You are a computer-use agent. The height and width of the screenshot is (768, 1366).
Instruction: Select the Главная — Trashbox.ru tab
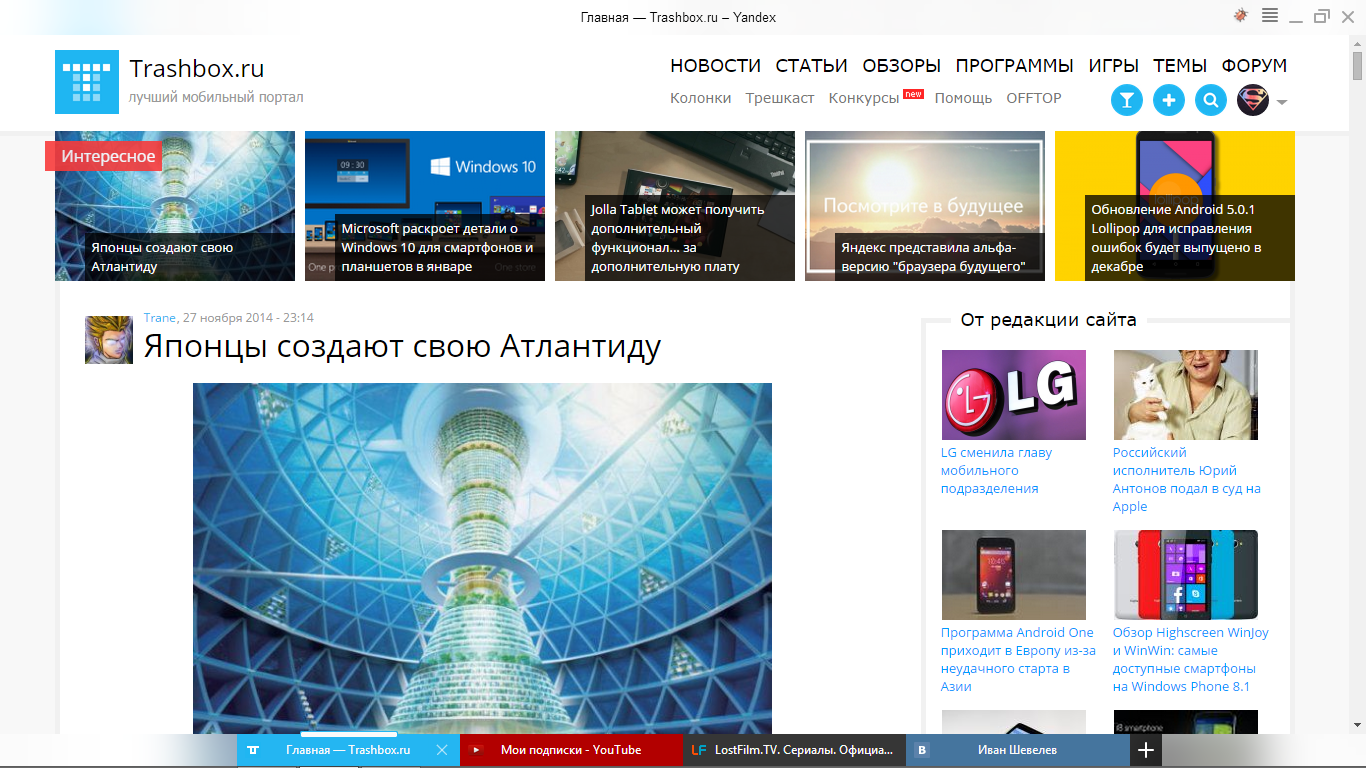point(348,750)
